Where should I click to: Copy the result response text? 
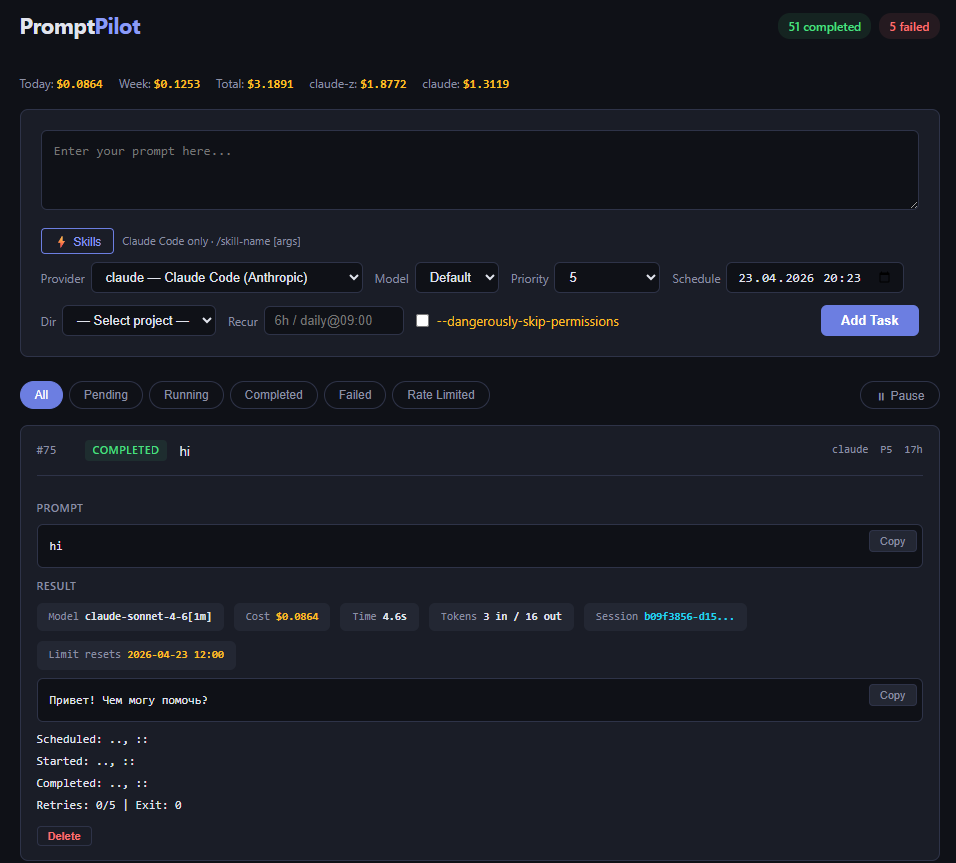(892, 695)
